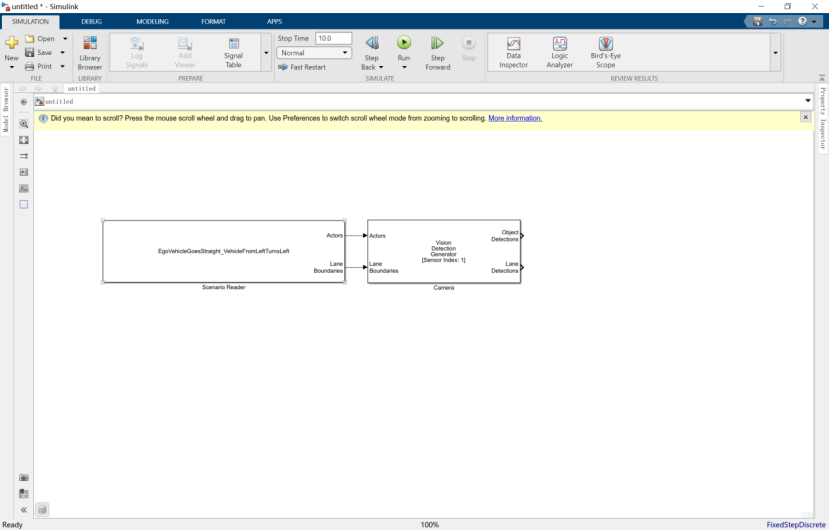Click the quick access Undo icon
This screenshot has width=830, height=530.
coord(773,21)
